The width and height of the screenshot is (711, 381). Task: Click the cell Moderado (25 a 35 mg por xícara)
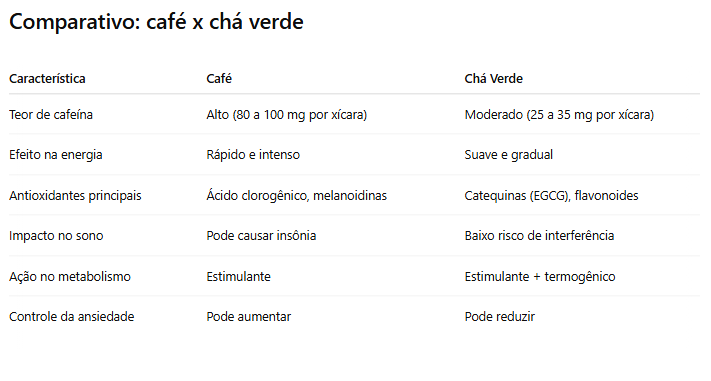559,115
